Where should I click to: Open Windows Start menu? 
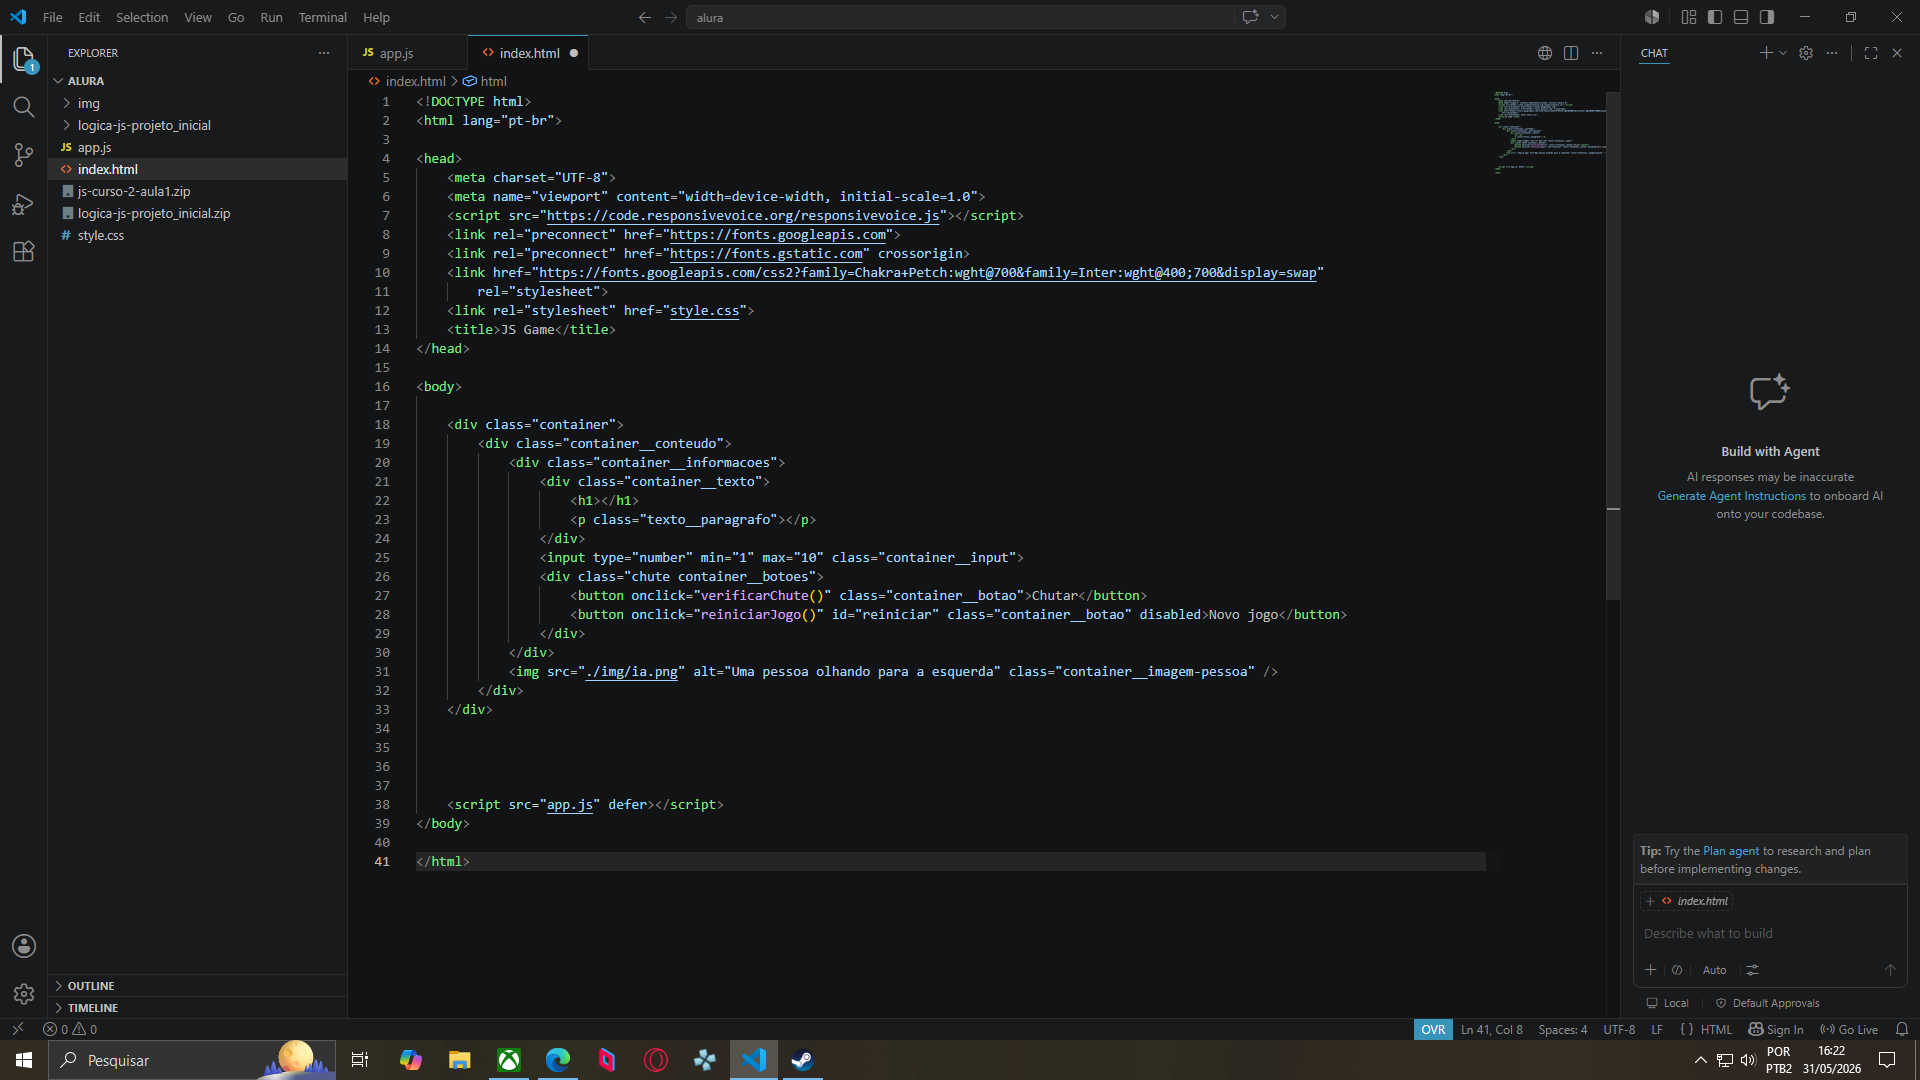coord(24,1060)
